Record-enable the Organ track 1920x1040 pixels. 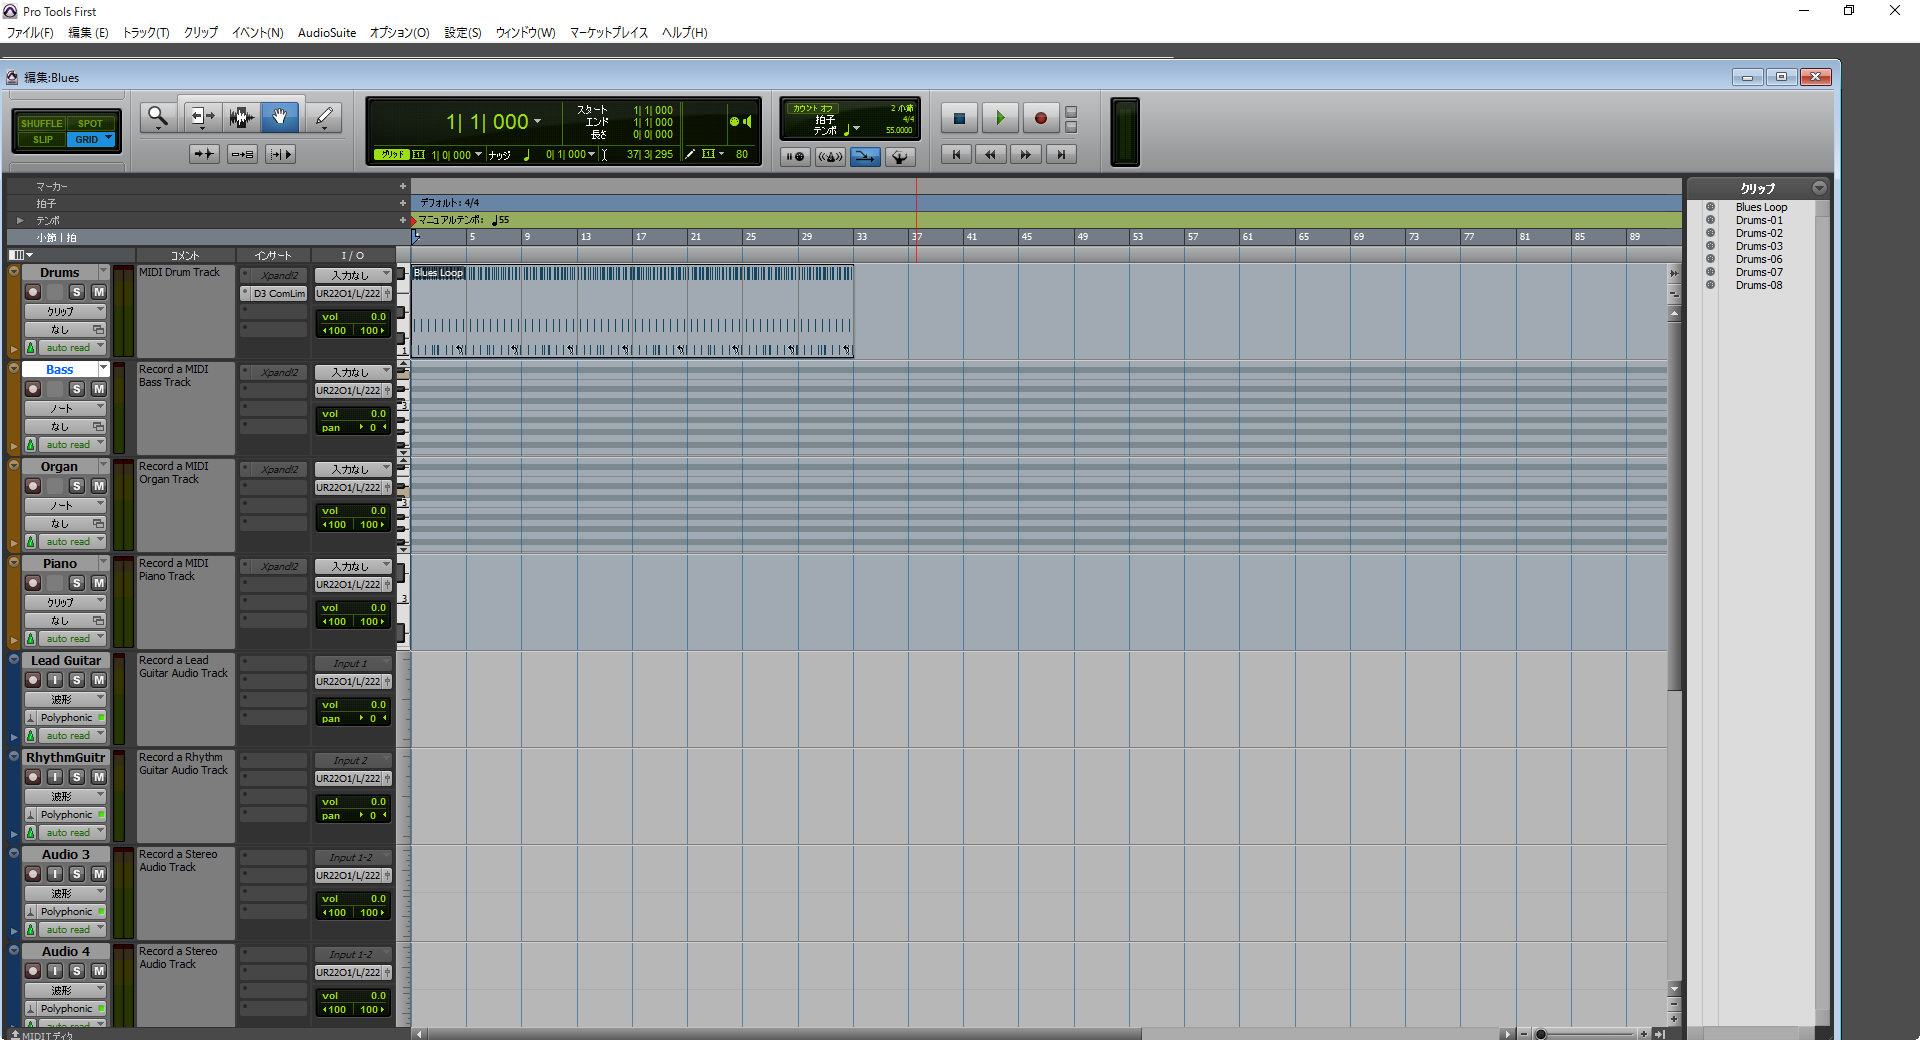[33, 486]
